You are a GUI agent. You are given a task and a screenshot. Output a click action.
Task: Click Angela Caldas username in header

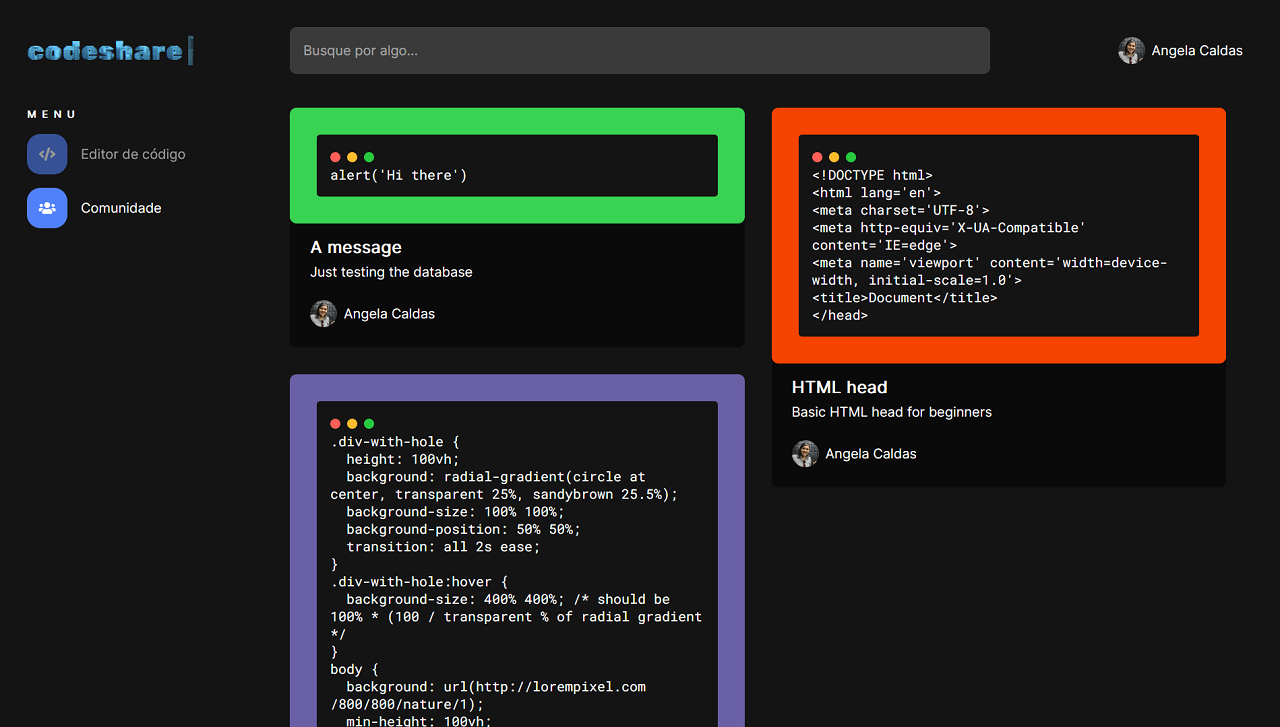(x=1197, y=51)
